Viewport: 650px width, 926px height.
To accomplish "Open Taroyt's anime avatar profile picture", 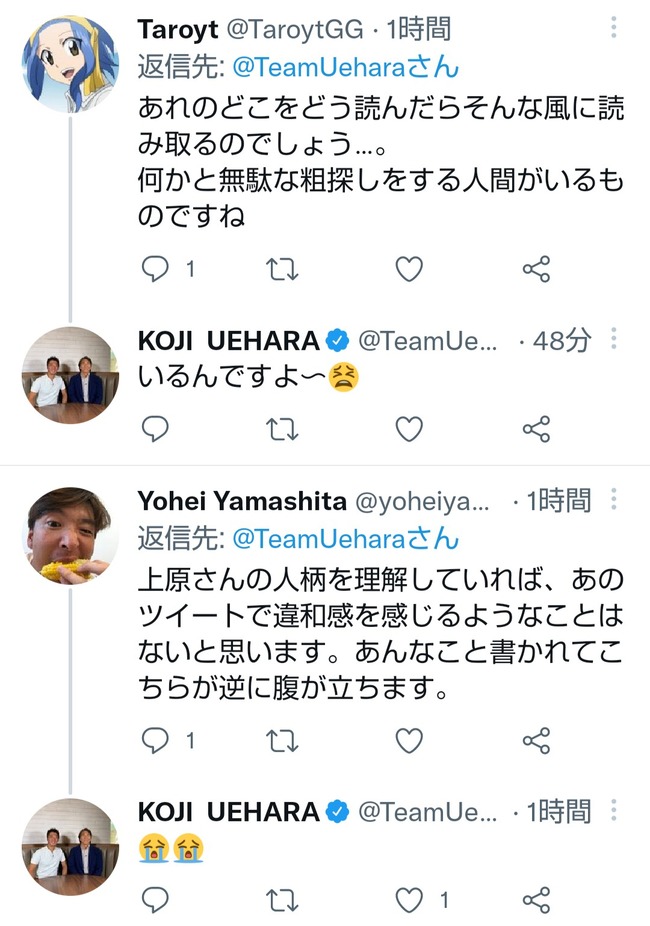I will coord(70,63).
